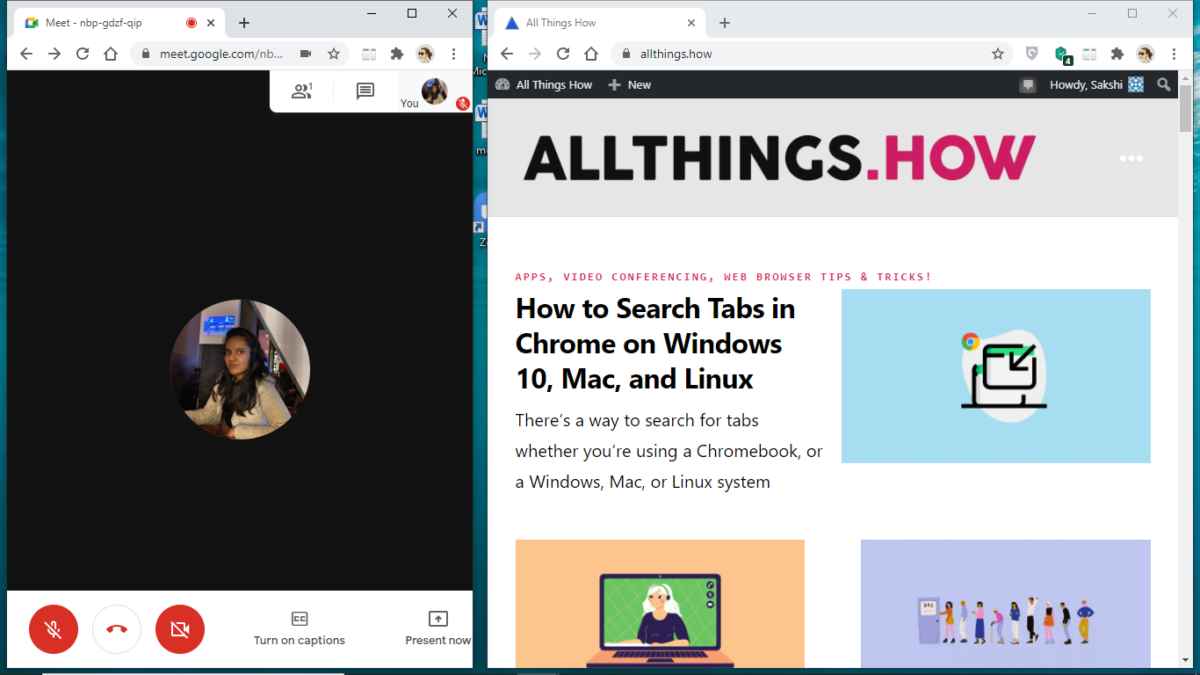This screenshot has height=675, width=1200.
Task: Unmute microphone in Meet call
Action: click(x=54, y=630)
